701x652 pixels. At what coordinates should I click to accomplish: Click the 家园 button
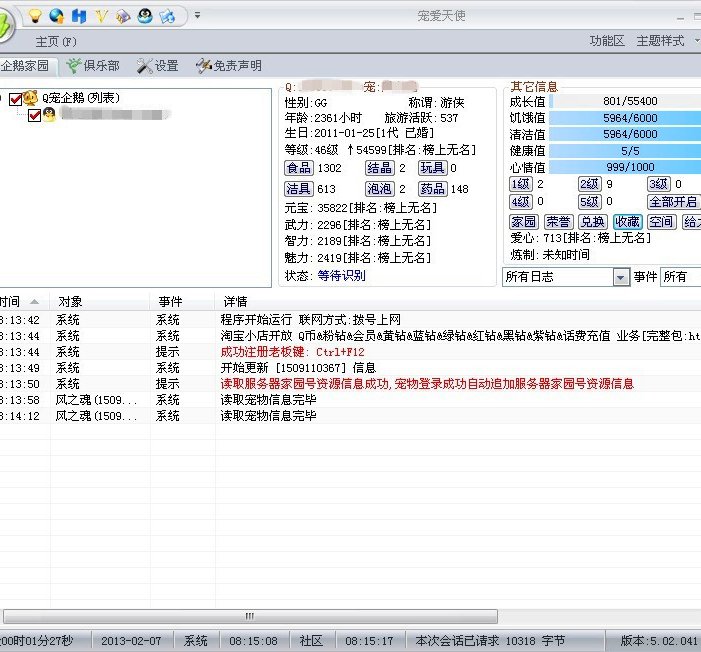524,222
